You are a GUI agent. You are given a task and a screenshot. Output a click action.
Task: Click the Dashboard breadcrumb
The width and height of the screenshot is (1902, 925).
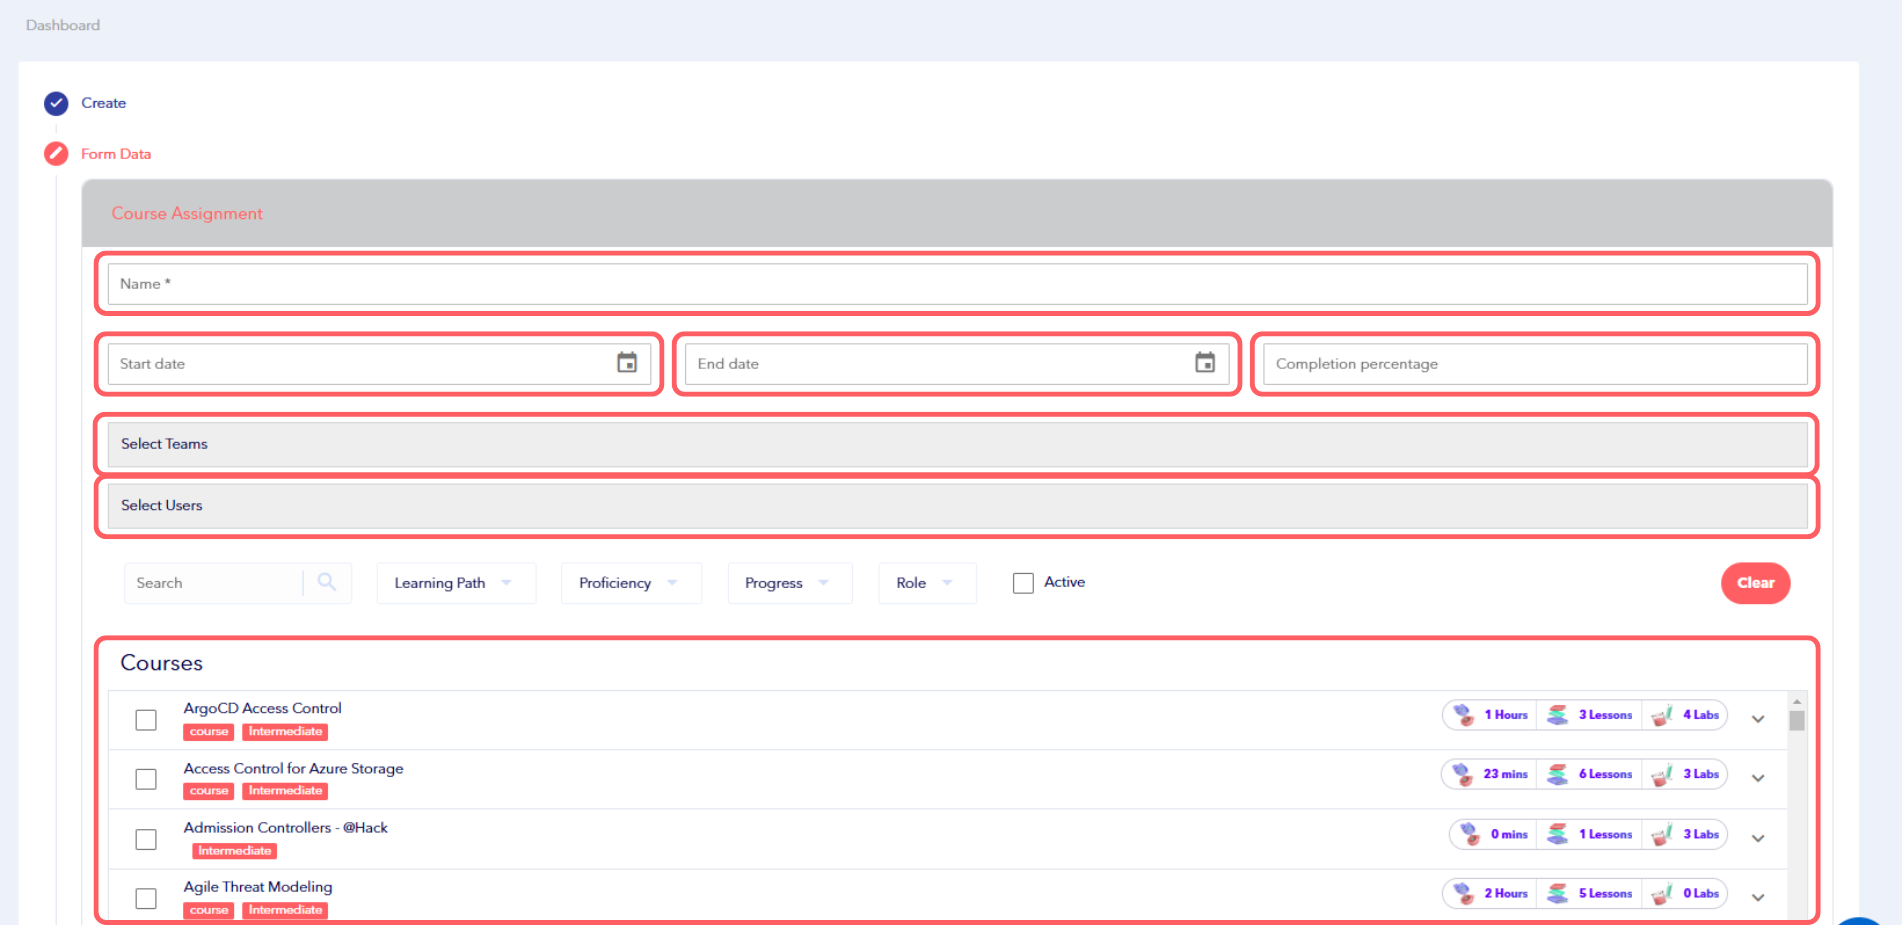[x=62, y=25]
